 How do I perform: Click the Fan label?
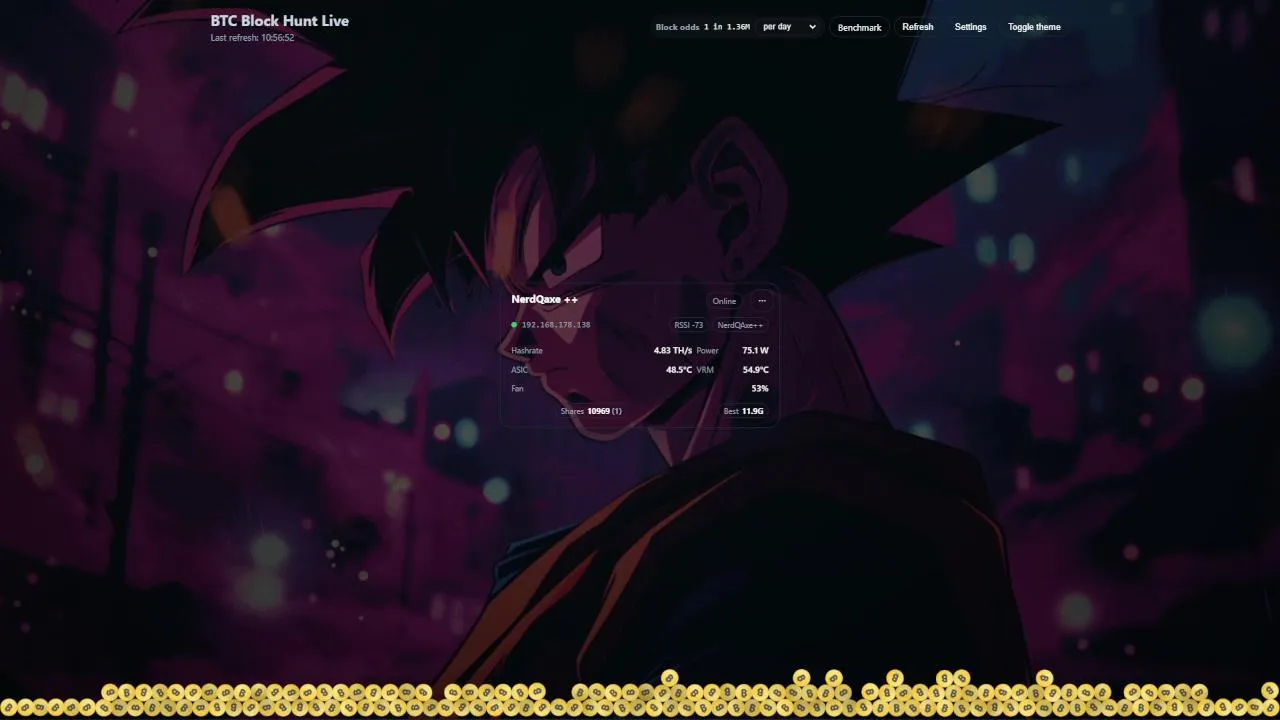[x=517, y=389]
